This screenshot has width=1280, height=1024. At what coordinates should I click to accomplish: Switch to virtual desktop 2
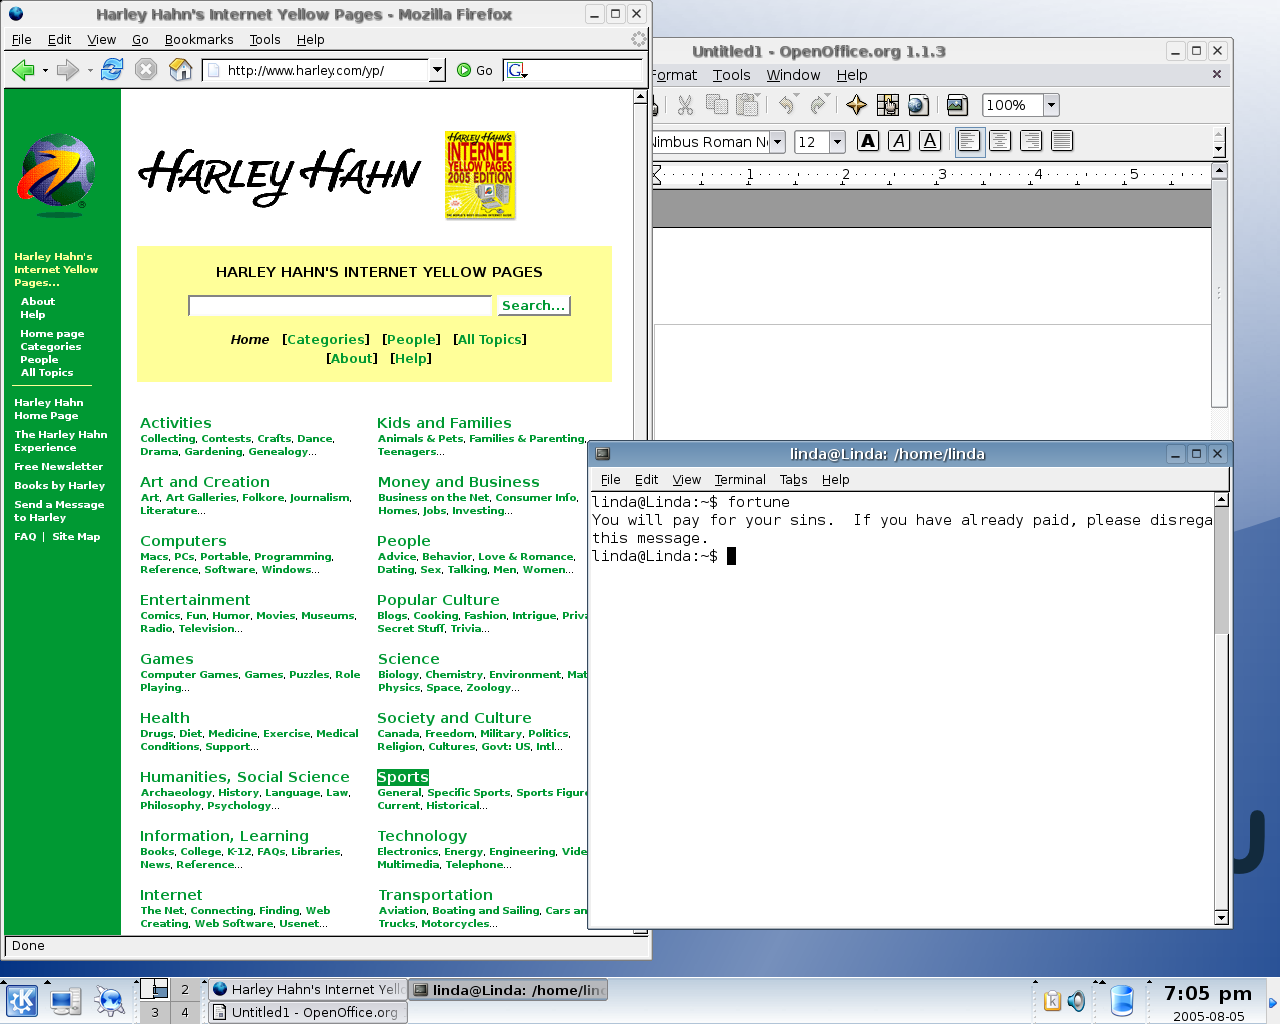tap(184, 989)
